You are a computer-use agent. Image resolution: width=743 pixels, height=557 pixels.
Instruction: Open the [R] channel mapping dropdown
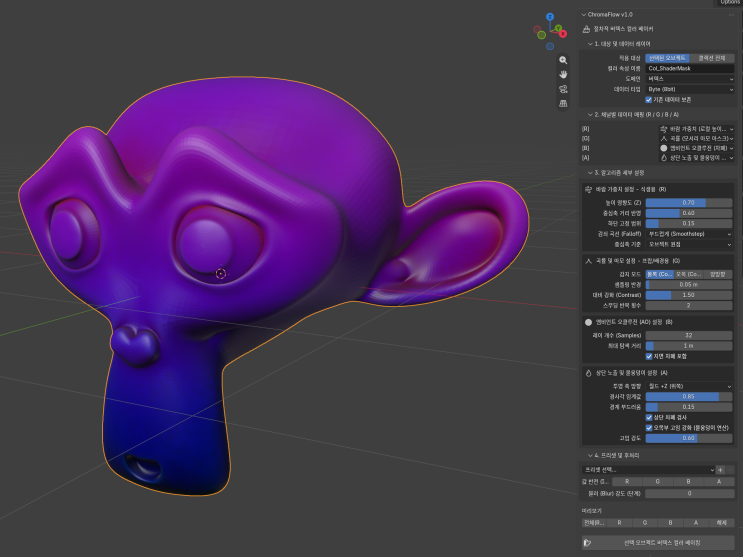pos(697,129)
